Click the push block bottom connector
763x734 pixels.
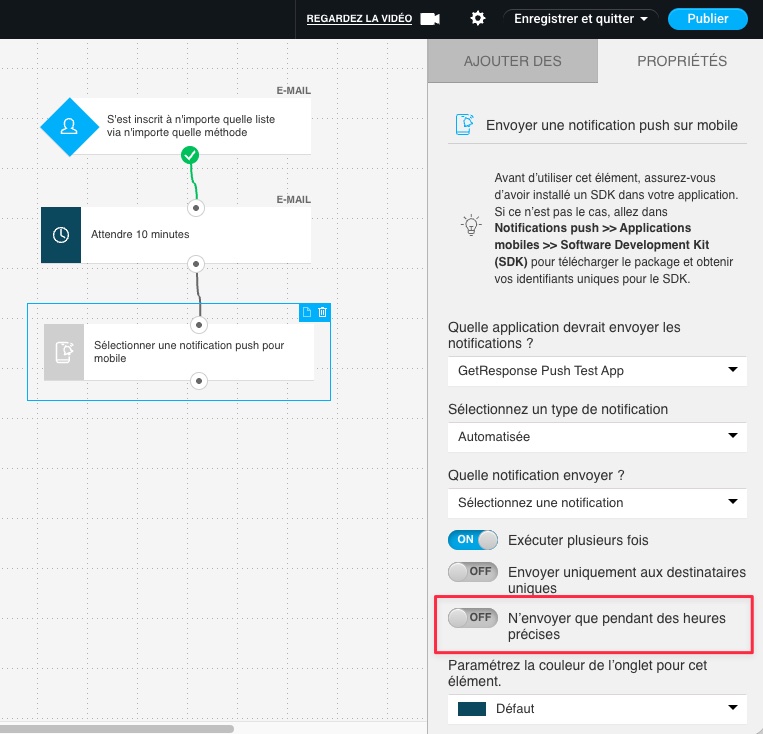(199, 381)
